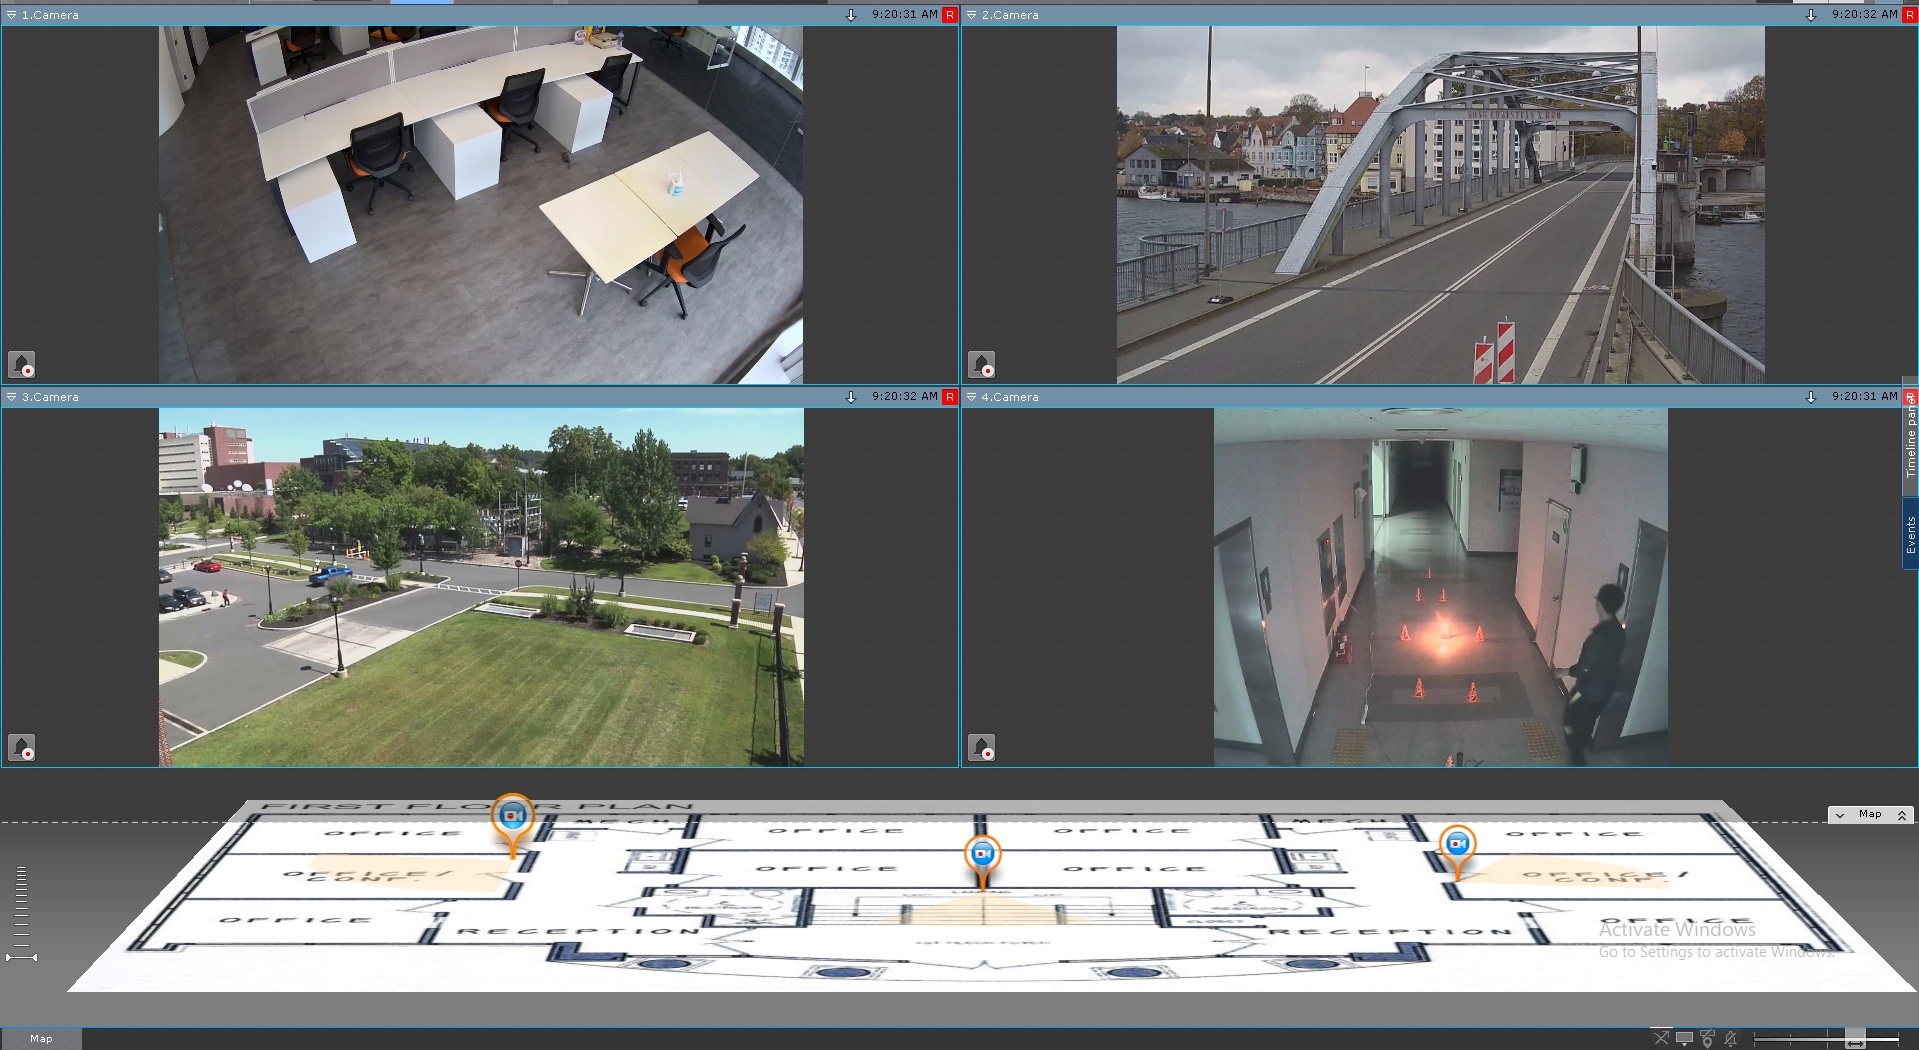Viewport: 1919px width, 1050px height.
Task: Click the Map button at bottom left
Action: pos(41,1038)
